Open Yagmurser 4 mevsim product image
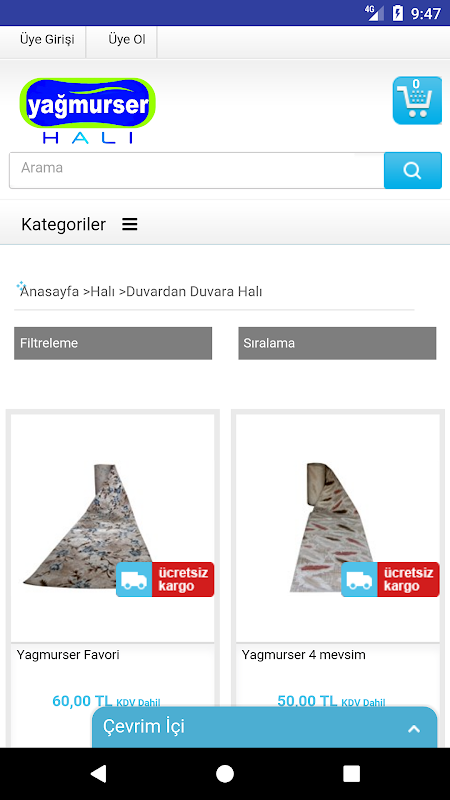This screenshot has width=450, height=800. tap(338, 528)
